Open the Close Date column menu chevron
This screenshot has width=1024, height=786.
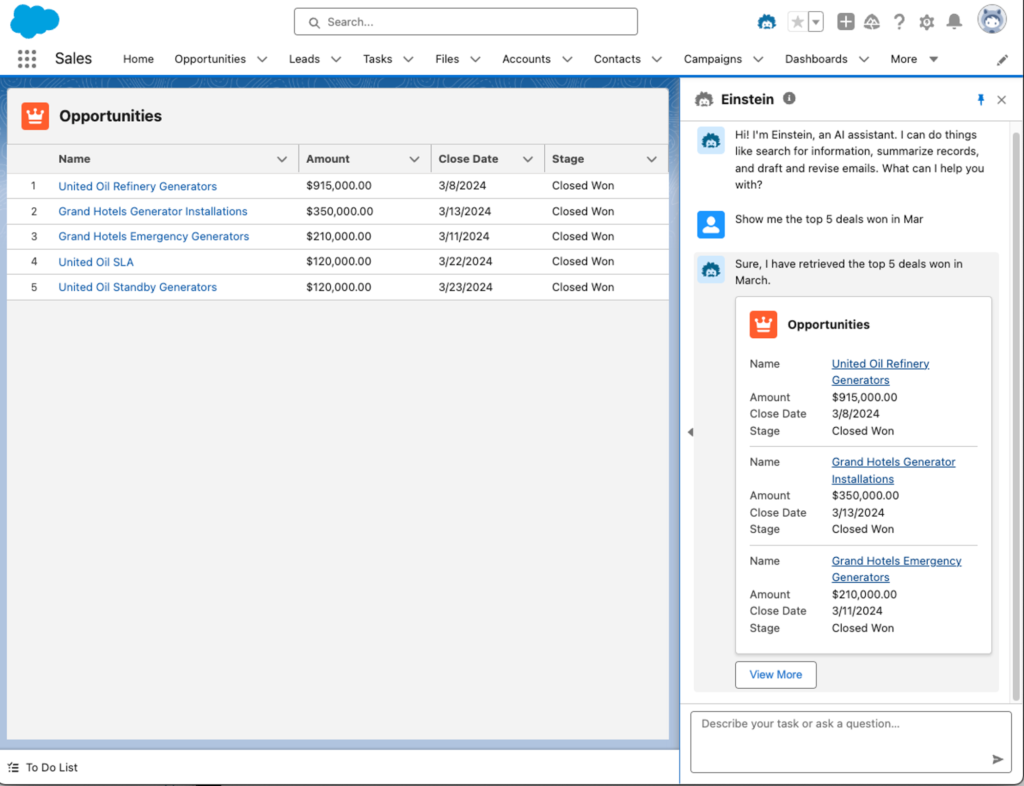coord(528,159)
